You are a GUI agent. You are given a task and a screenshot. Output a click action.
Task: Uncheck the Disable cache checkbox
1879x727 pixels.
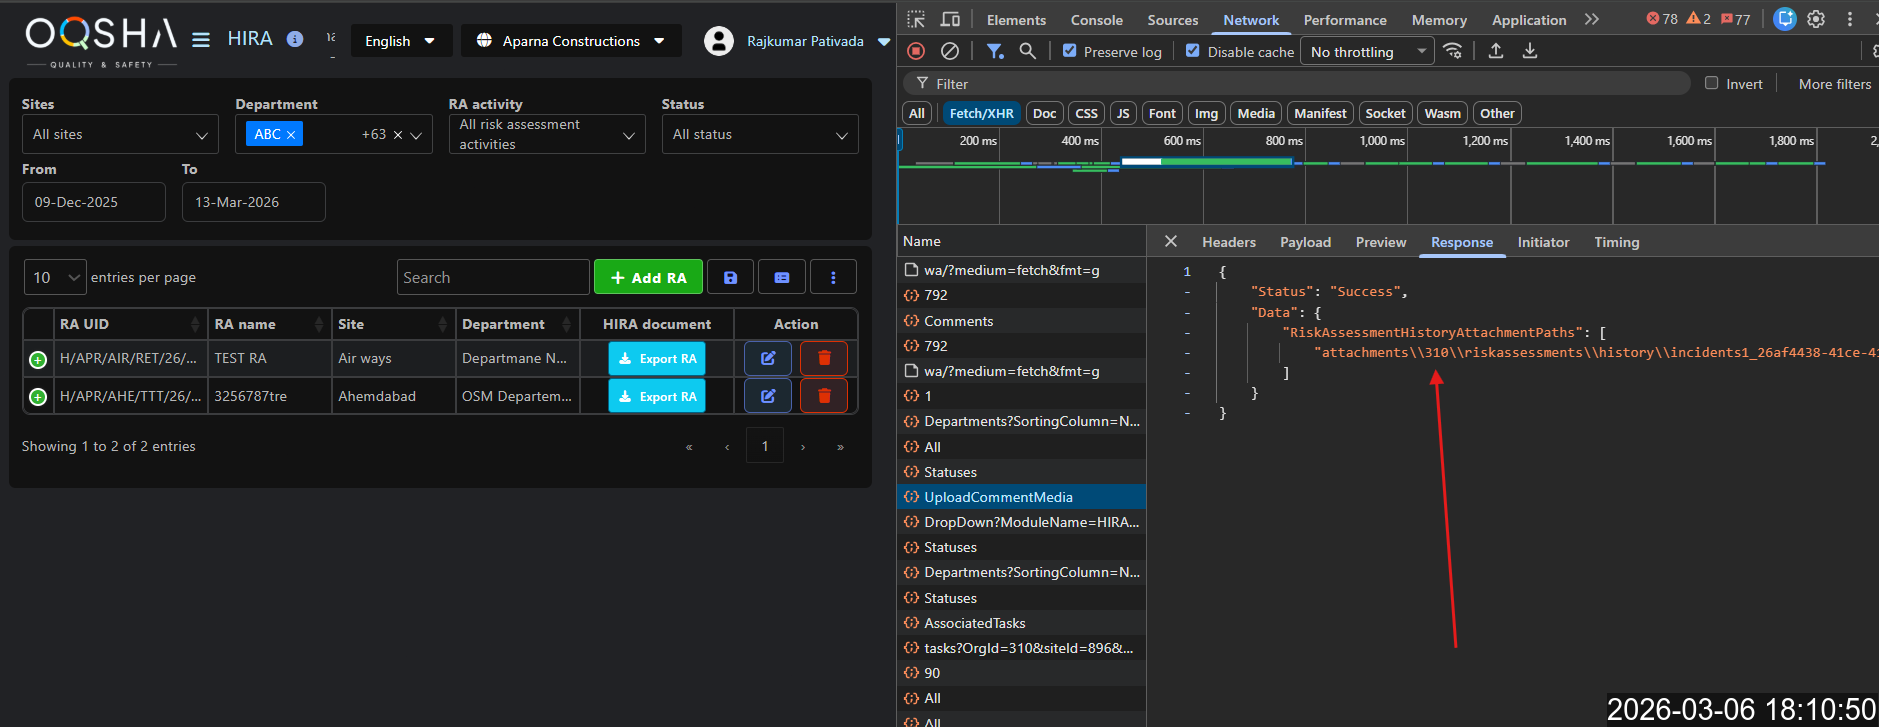tap(1193, 51)
